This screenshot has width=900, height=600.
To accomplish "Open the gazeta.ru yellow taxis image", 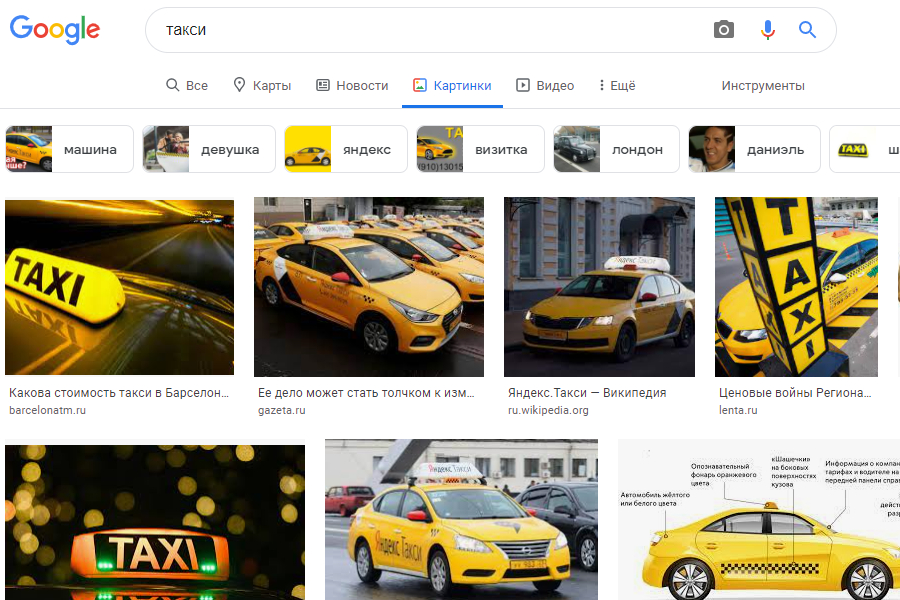I will pyautogui.click(x=368, y=288).
